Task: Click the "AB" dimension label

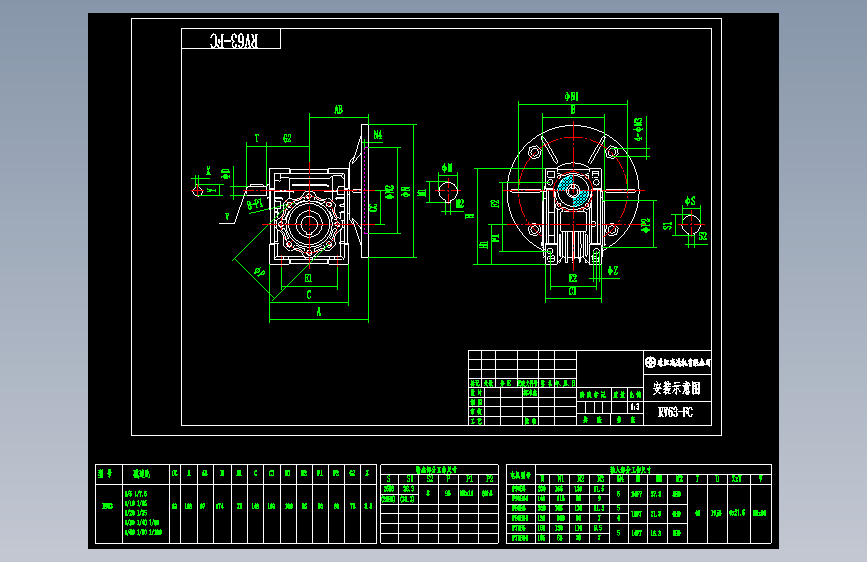Action: click(x=338, y=110)
